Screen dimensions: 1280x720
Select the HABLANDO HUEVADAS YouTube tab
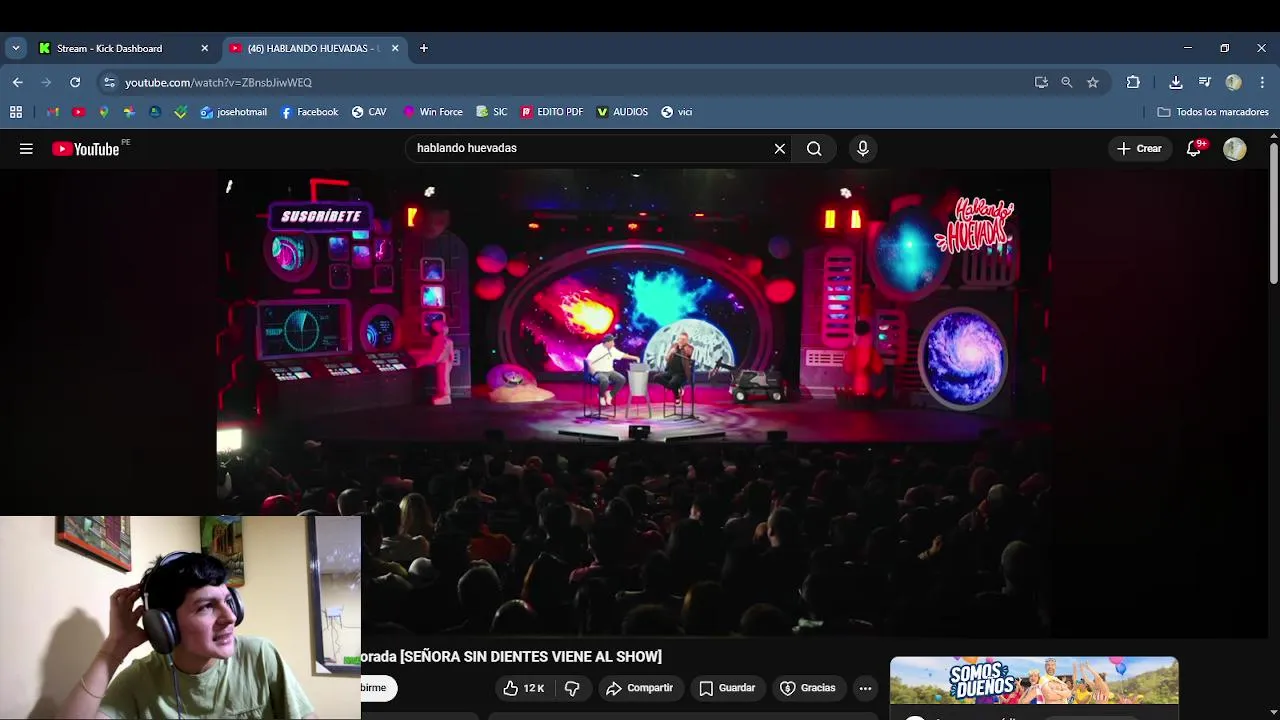click(314, 48)
